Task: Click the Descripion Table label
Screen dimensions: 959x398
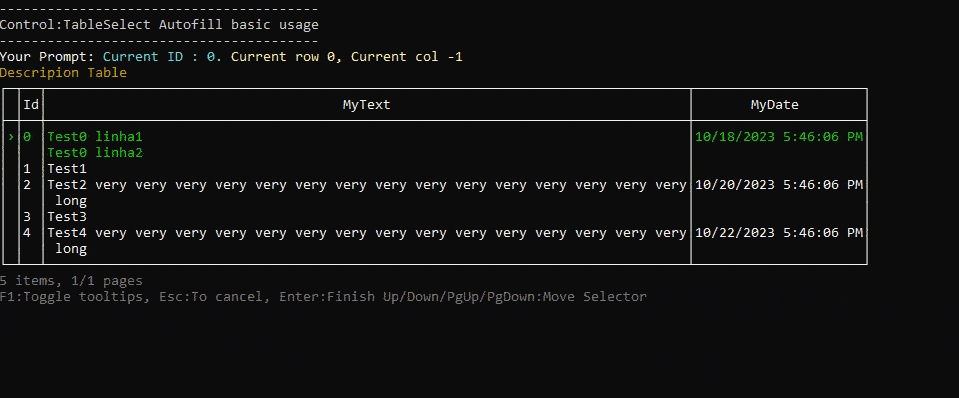Action: [64, 73]
